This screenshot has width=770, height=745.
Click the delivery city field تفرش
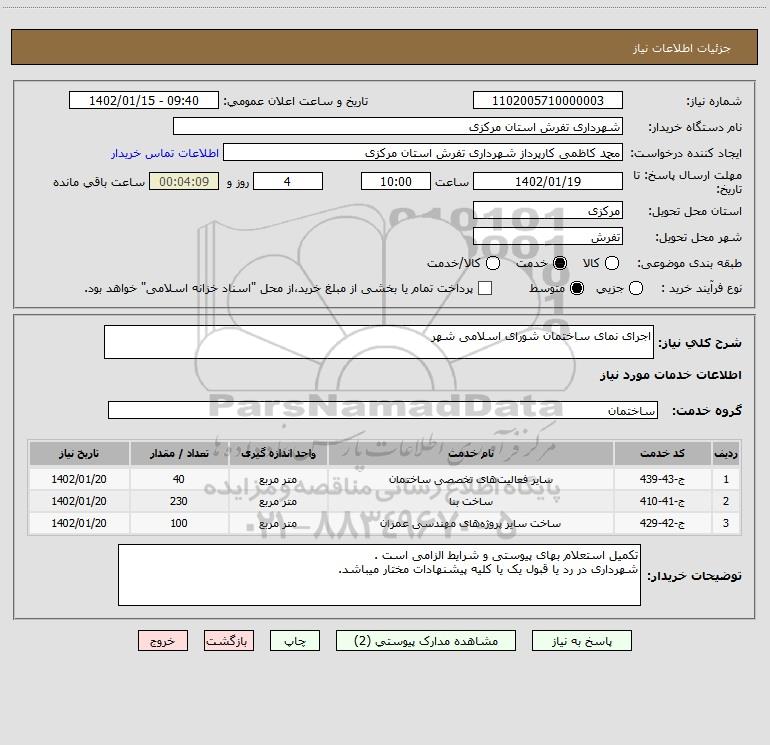click(x=548, y=236)
